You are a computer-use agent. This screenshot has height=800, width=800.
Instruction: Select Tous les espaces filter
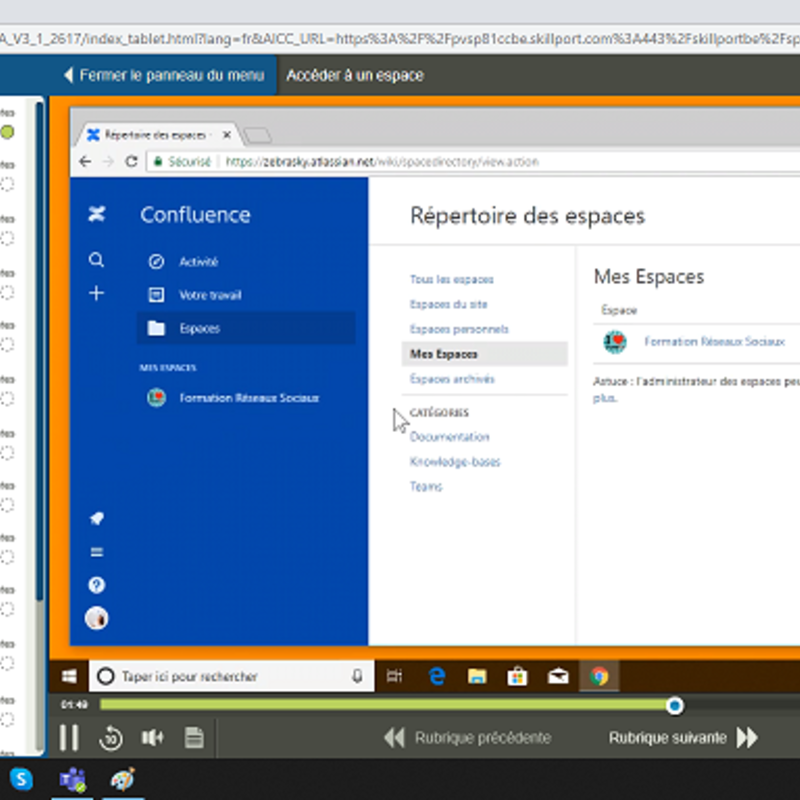point(452,279)
